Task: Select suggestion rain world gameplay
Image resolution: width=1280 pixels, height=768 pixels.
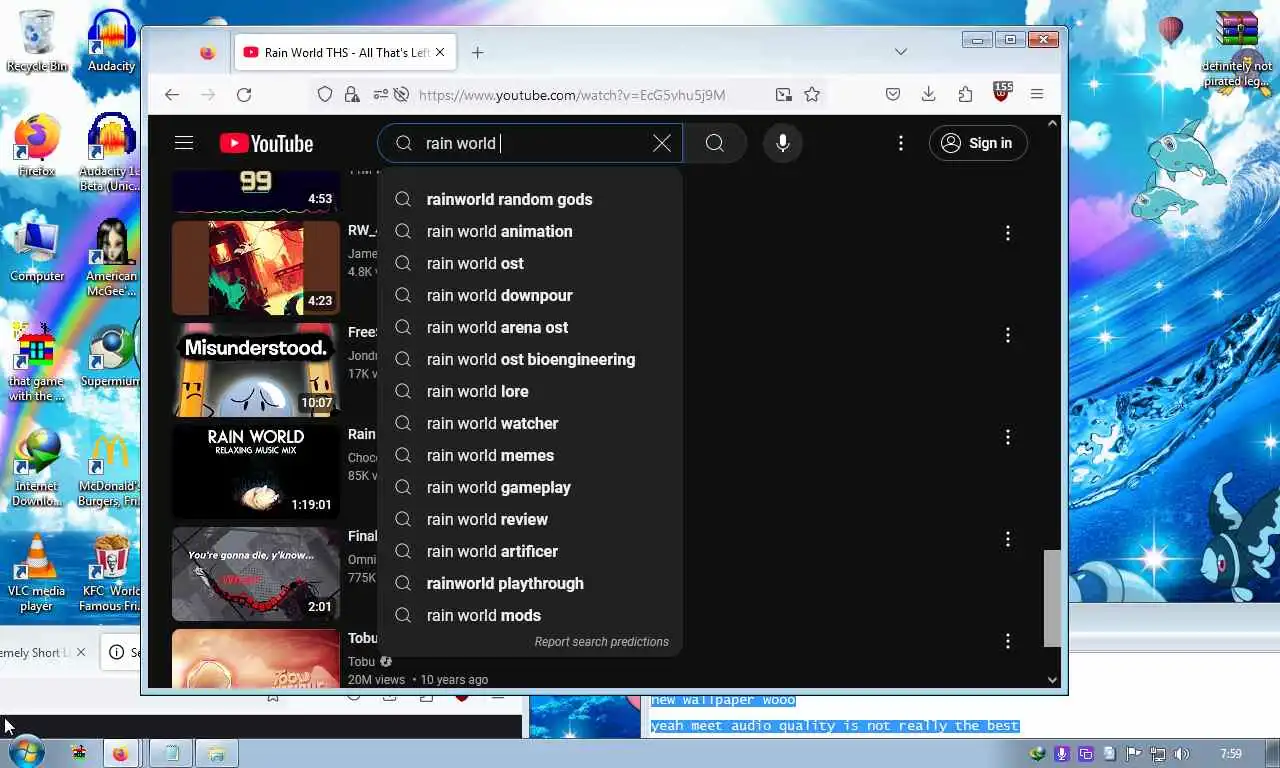Action: (x=530, y=487)
